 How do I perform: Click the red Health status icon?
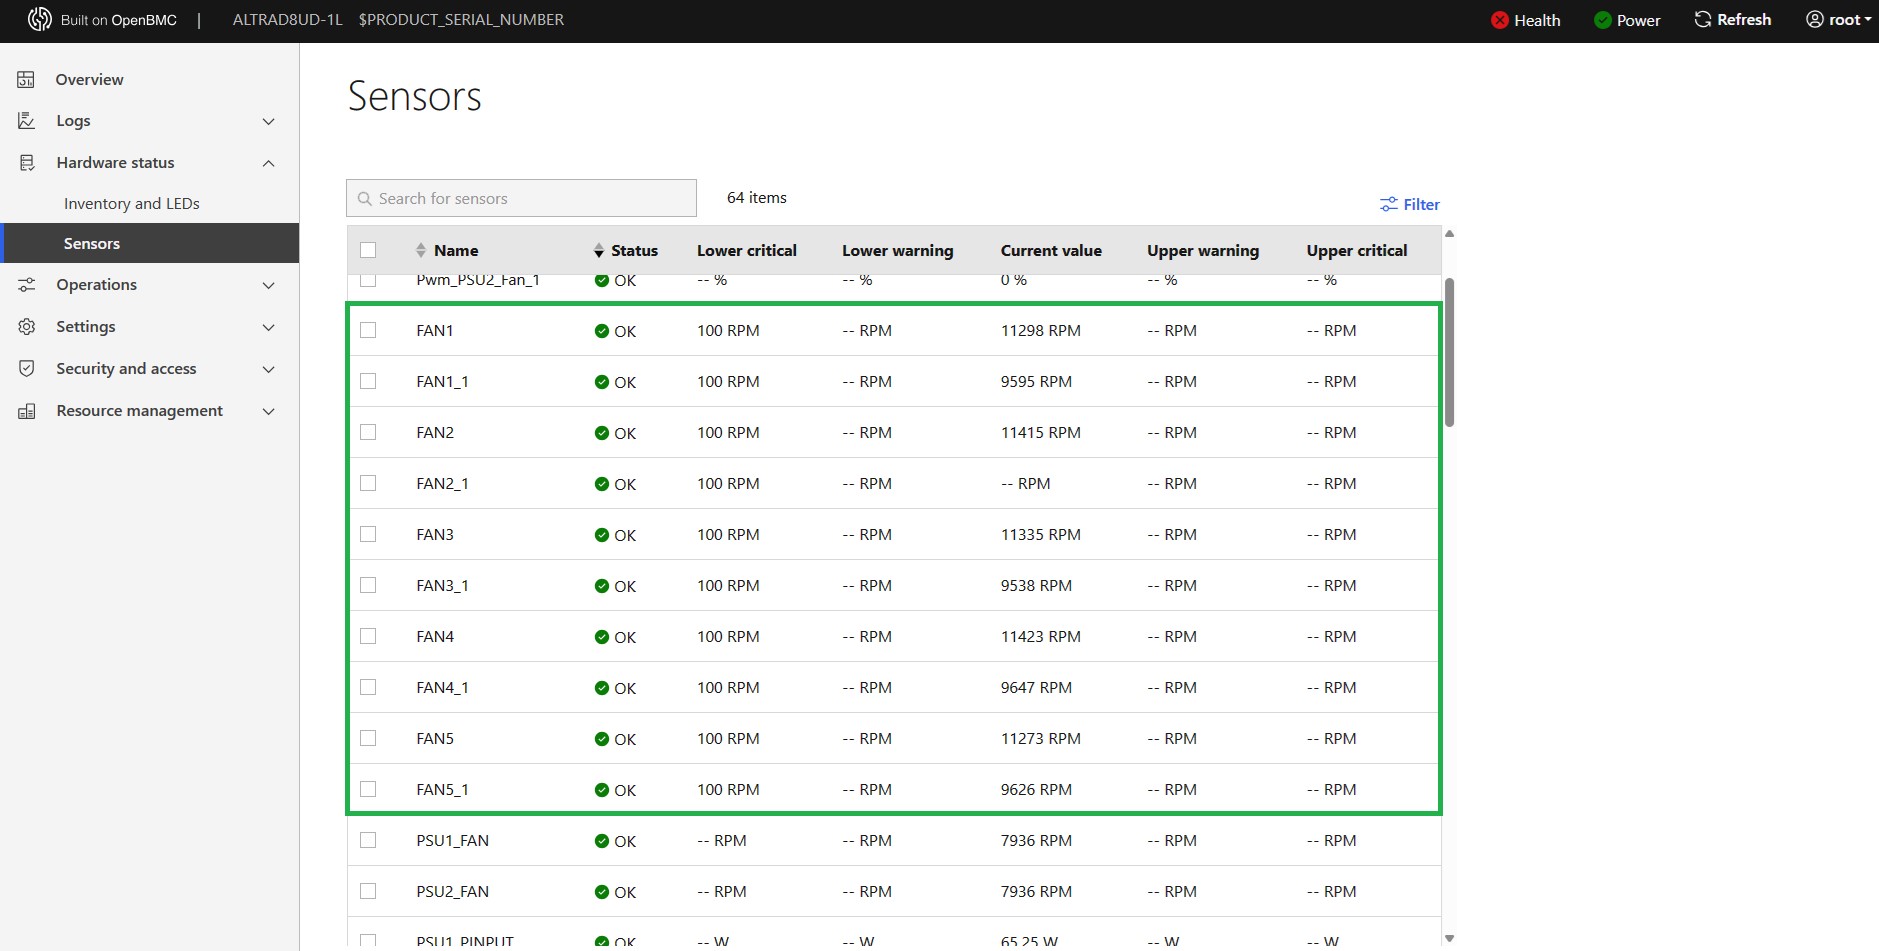click(x=1499, y=20)
